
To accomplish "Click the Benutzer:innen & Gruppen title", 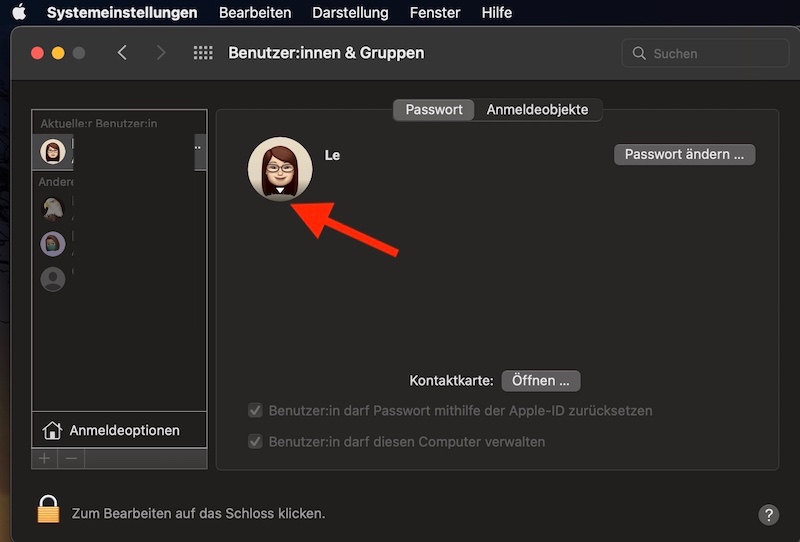I will (326, 53).
